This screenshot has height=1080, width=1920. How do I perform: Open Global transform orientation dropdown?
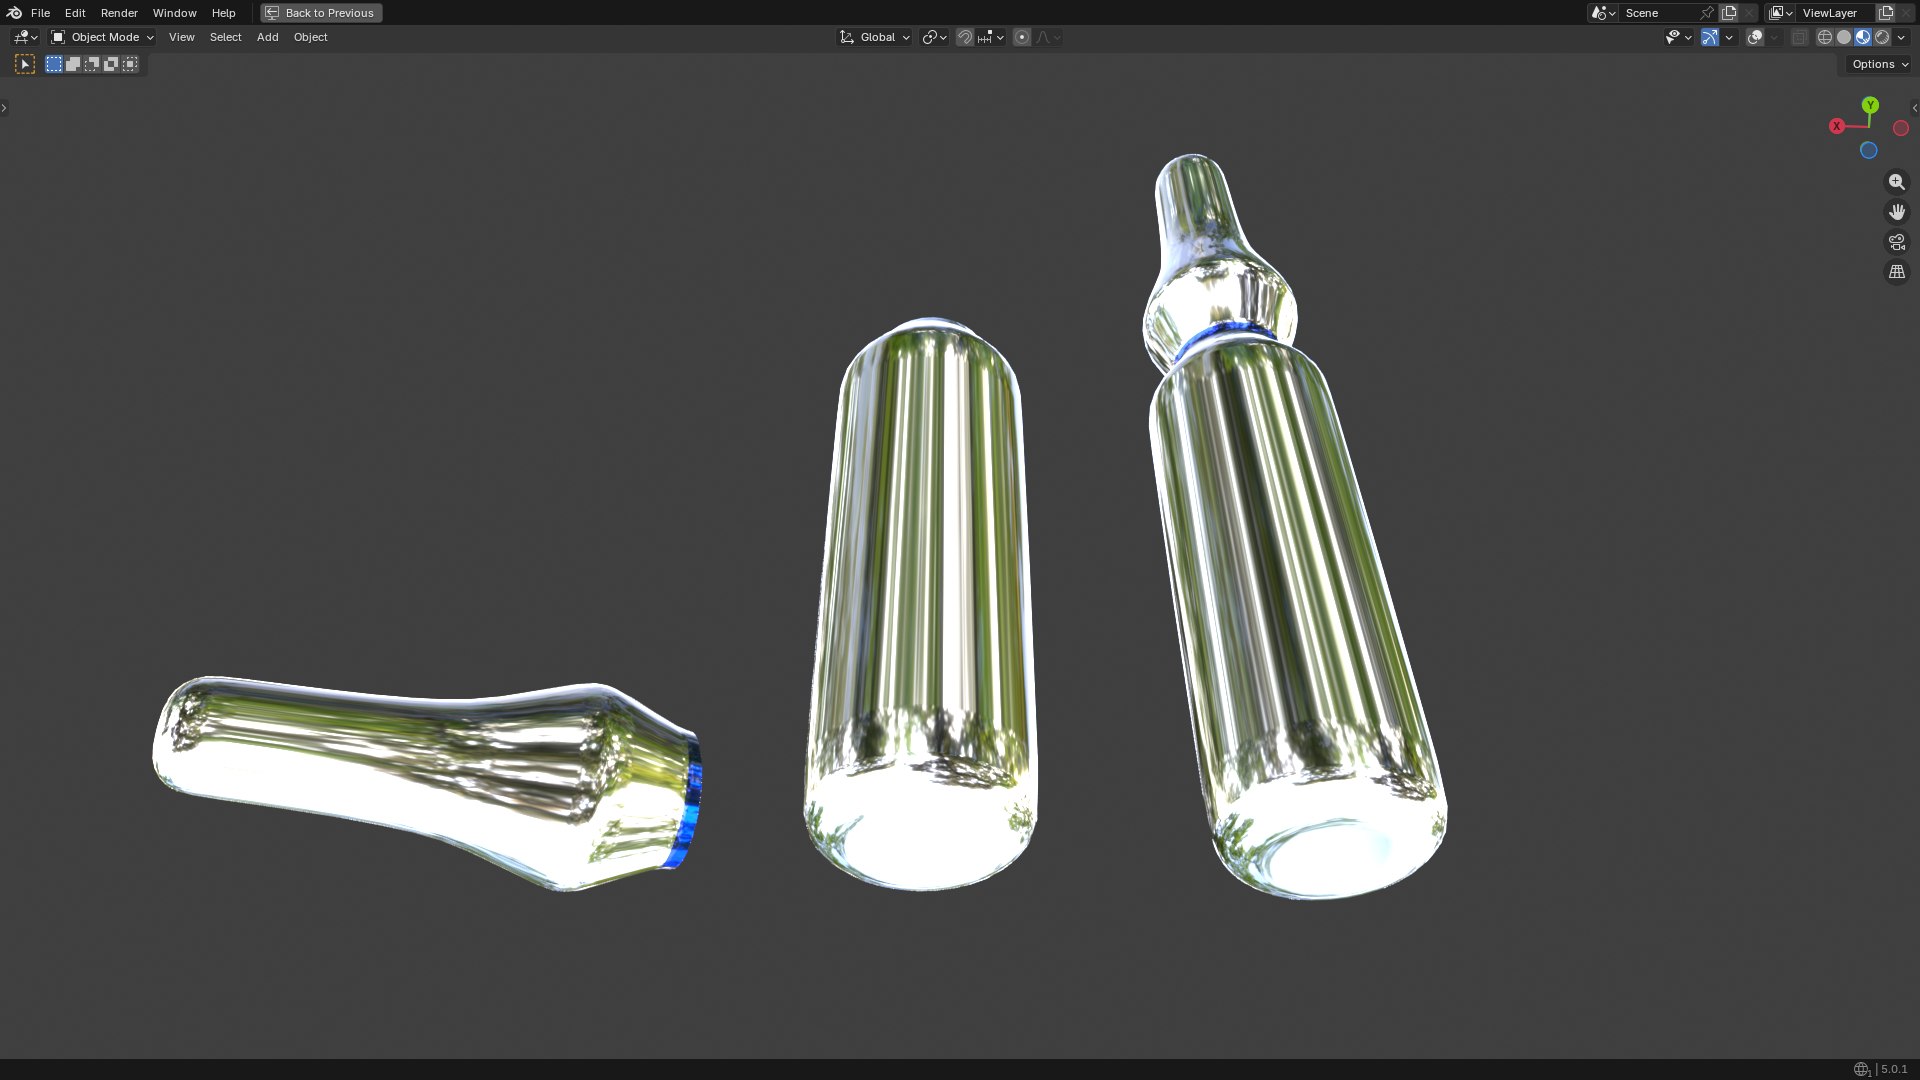click(875, 37)
